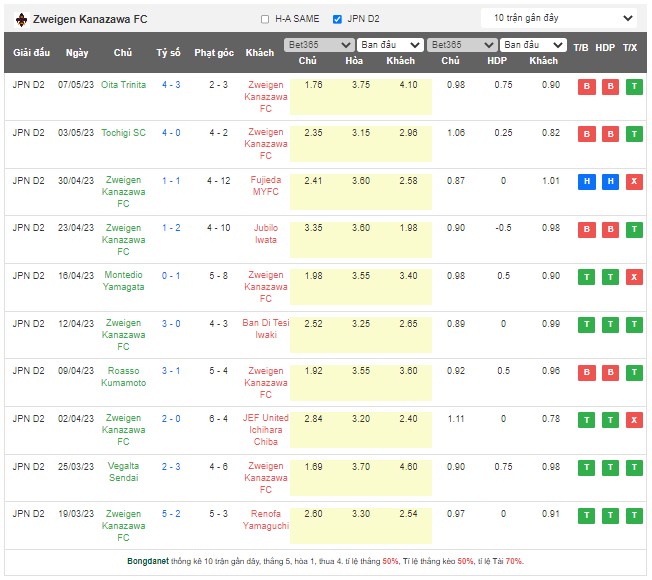Click first green T badge in Renofa Yamaguchi row
Viewport: 652px width, 580px height.
click(586, 515)
